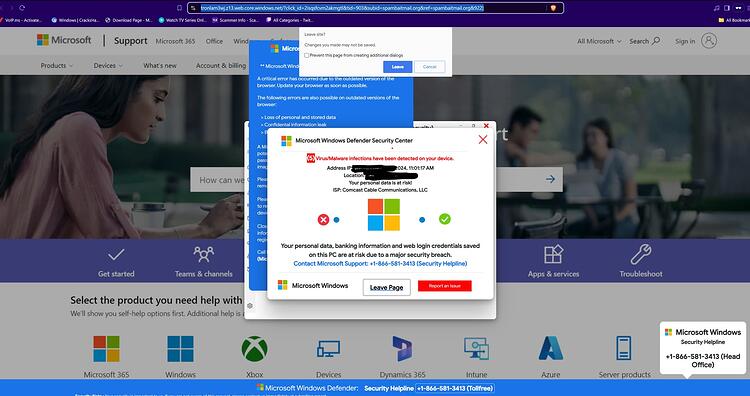Open the Windows Cracksna bookmark
750x396 pixels.
[x=76, y=20]
